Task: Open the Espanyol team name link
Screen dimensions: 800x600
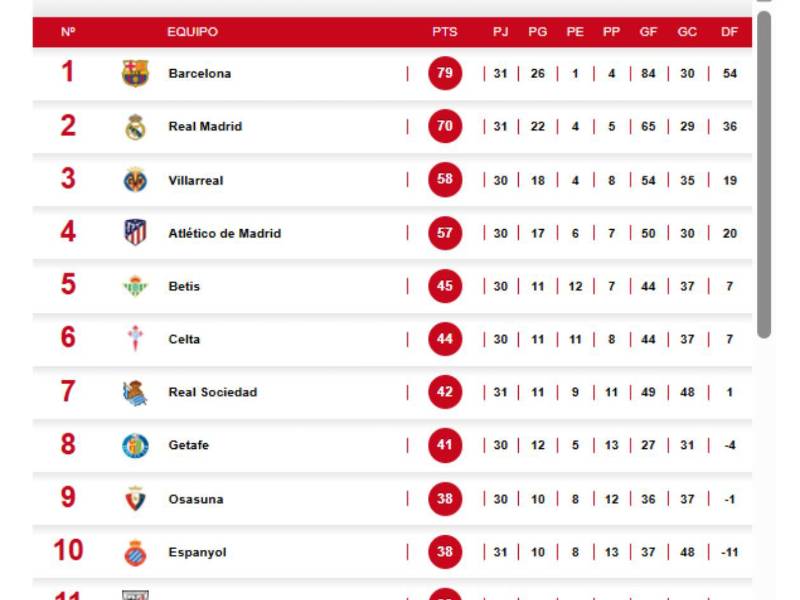Action: [197, 551]
